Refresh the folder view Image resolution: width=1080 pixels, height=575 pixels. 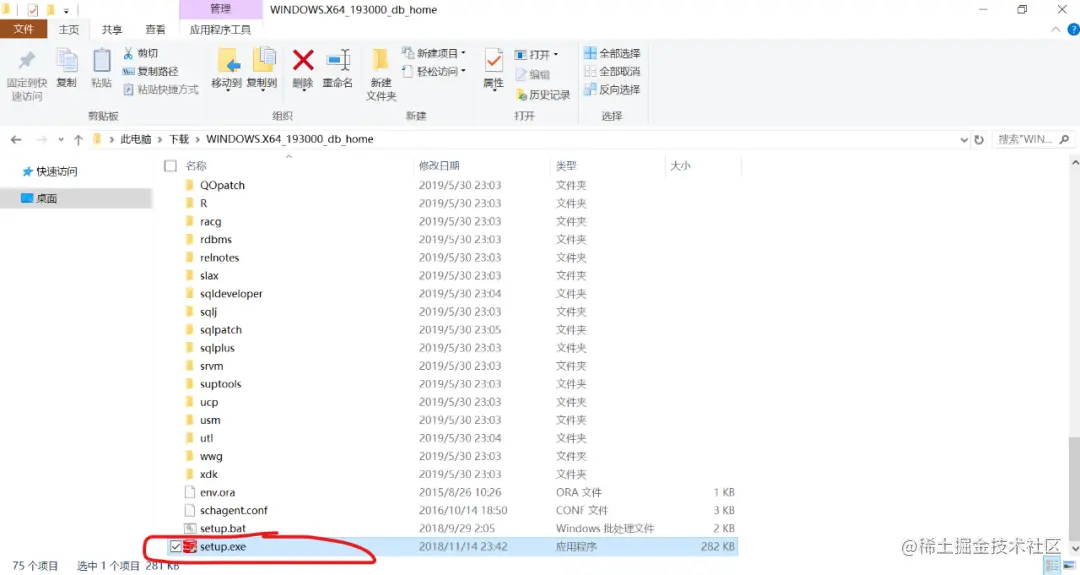(979, 140)
